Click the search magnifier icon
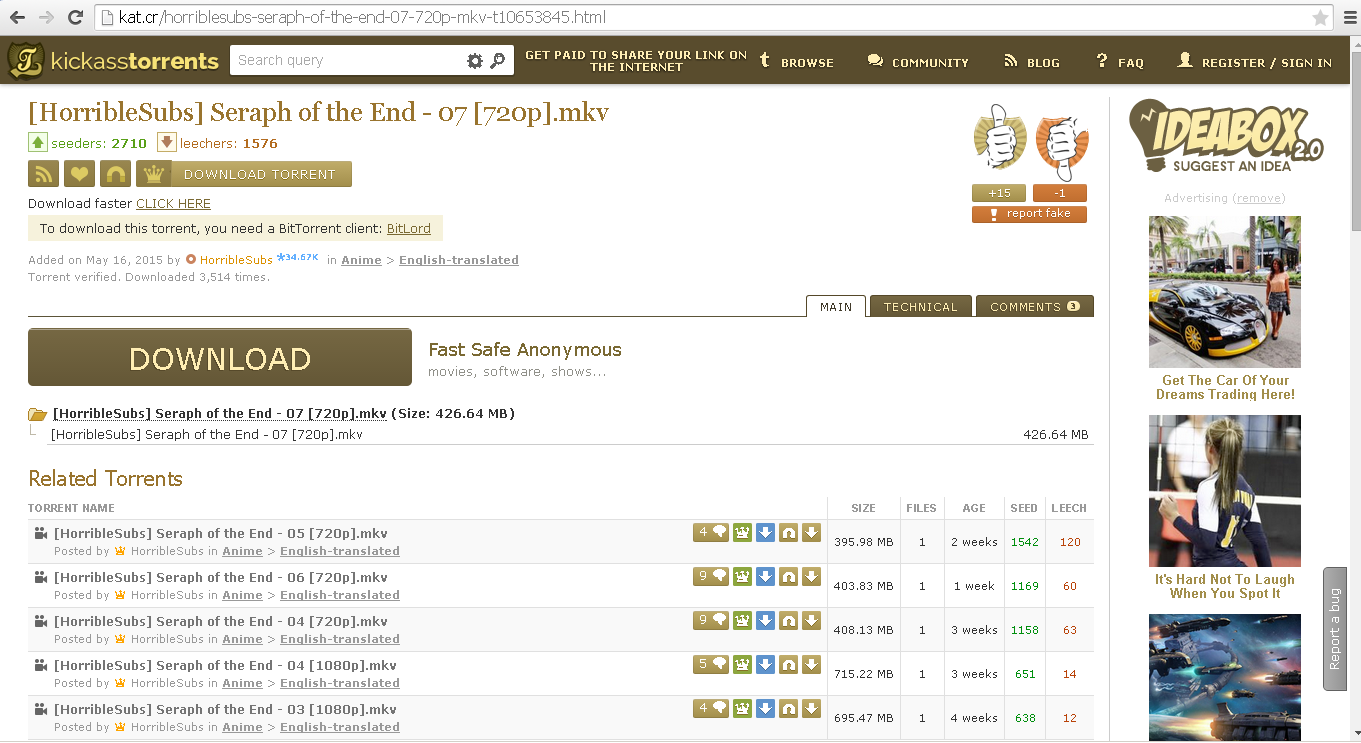Screen dimensions: 1361x743 tap(498, 60)
